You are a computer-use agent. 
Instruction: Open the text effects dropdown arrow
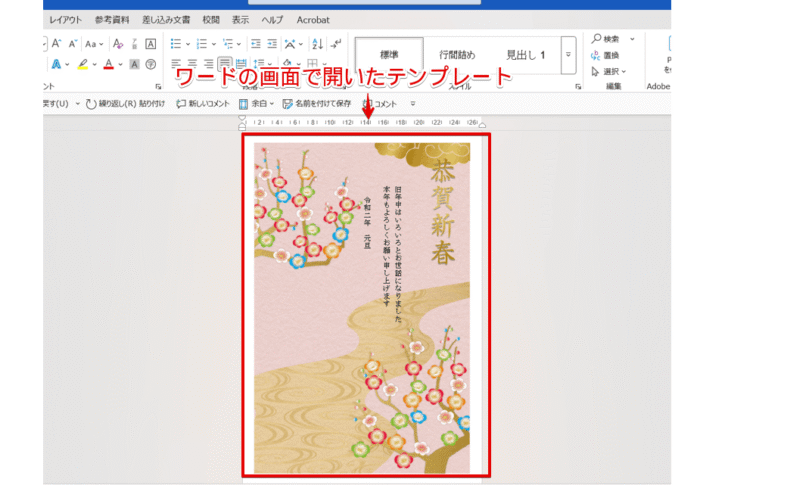pyautogui.click(x=67, y=65)
